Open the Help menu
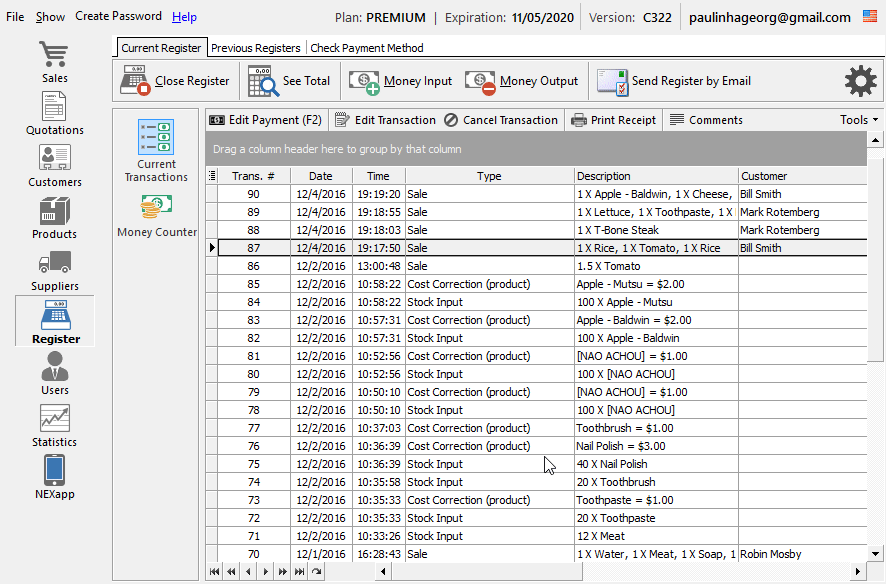886x584 pixels. tap(184, 17)
